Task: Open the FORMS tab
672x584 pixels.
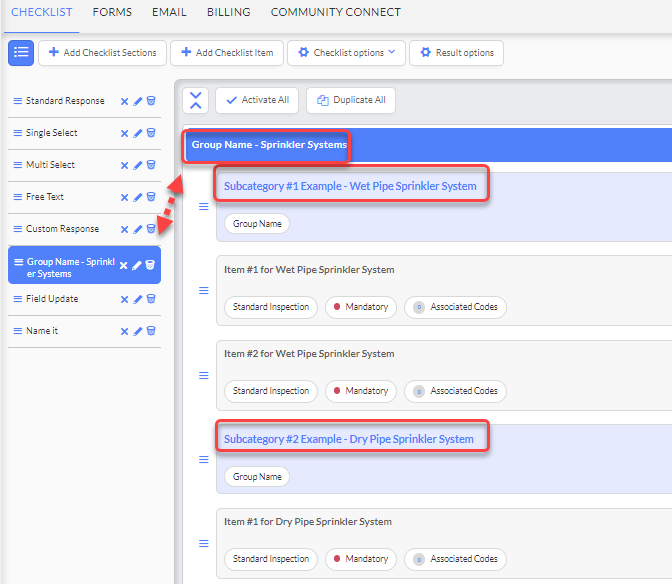Action: (112, 12)
